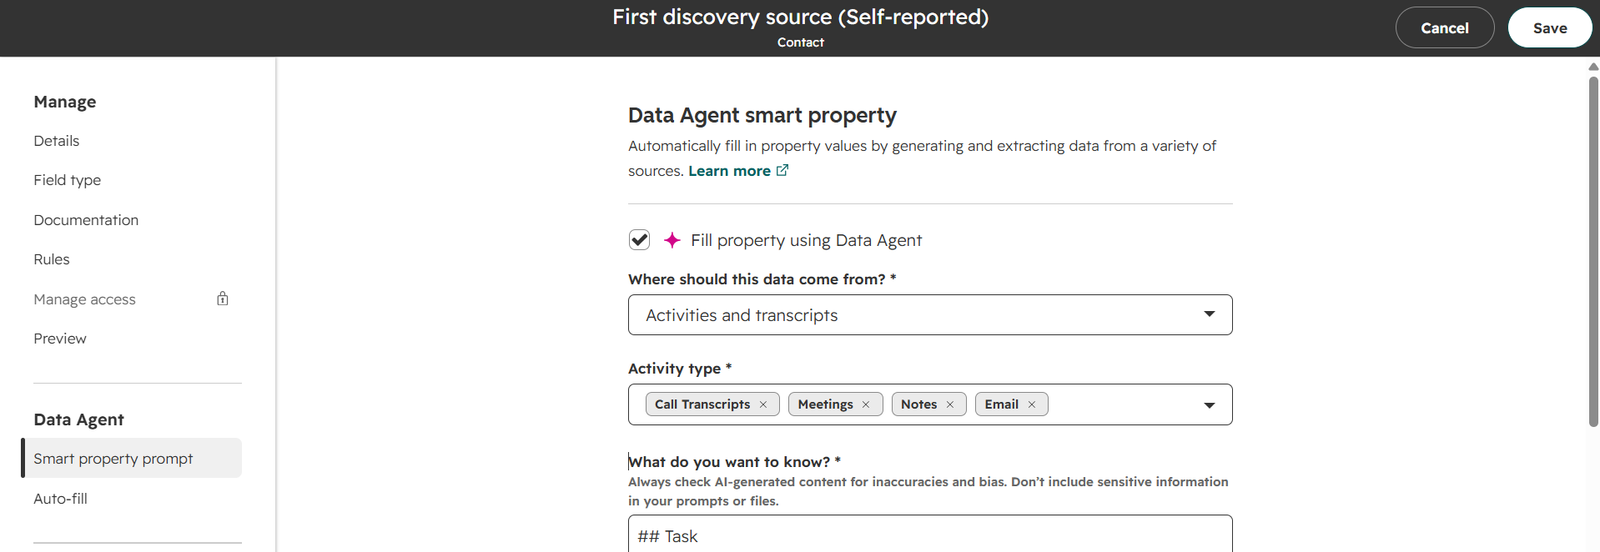The image size is (1600, 552).
Task: Click the lock icon beside Manage access
Action: 223,299
